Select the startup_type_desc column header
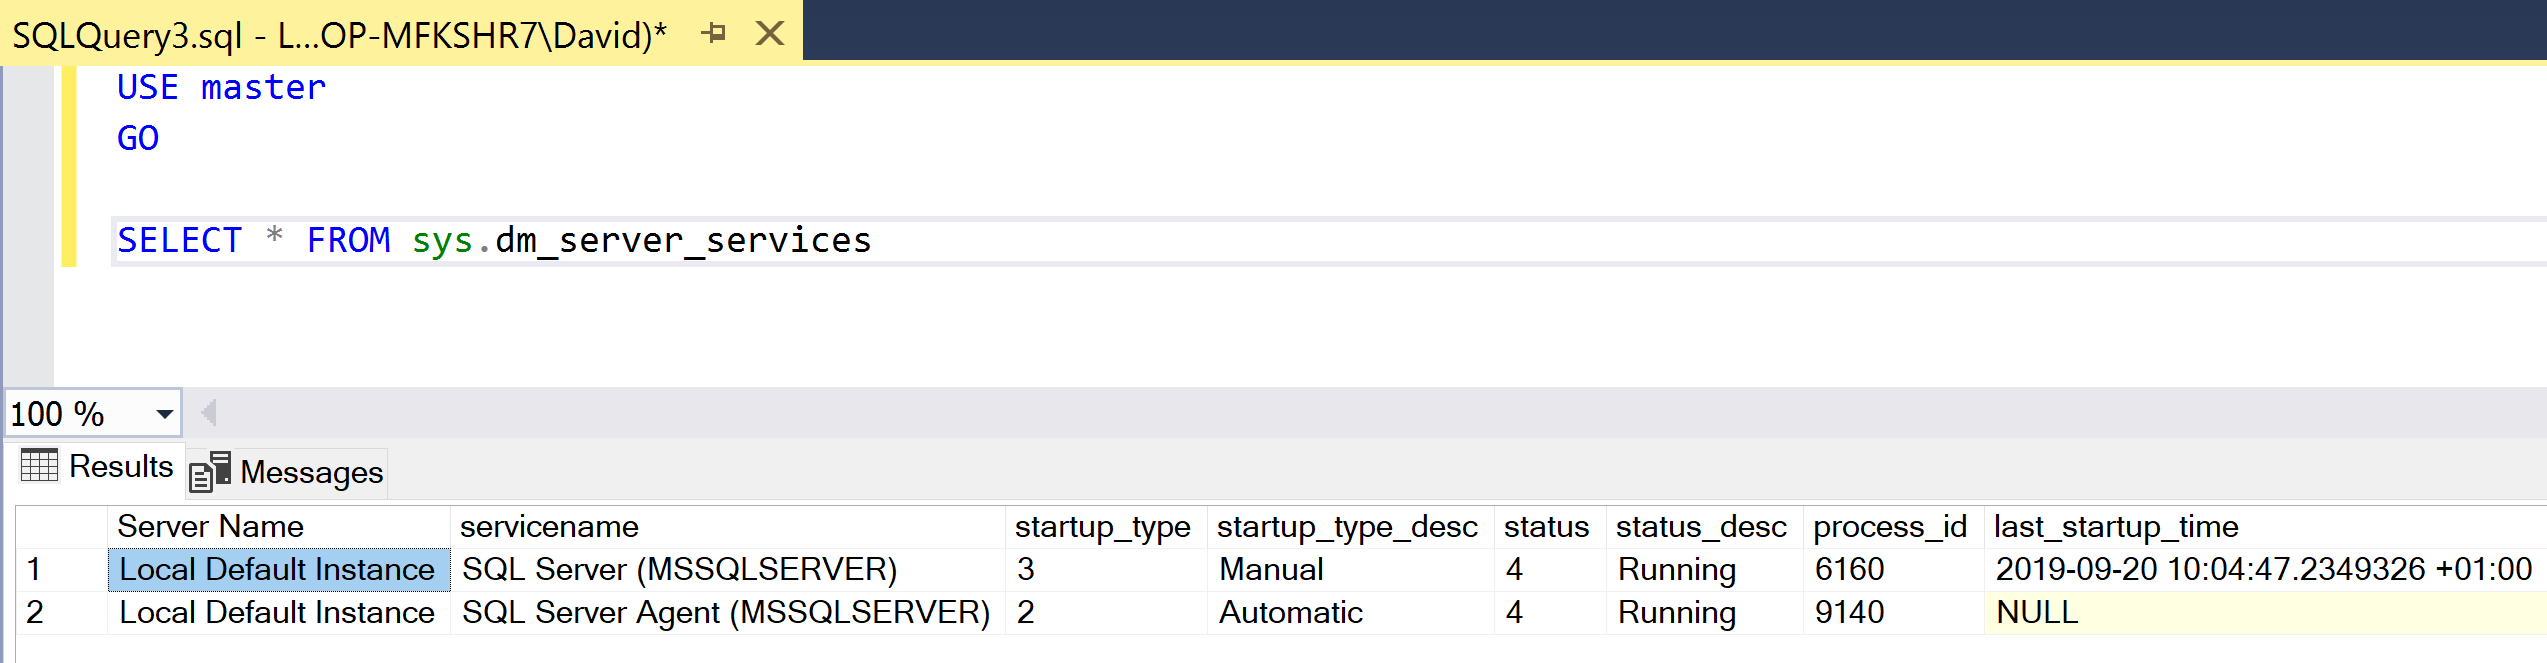The image size is (2547, 663). point(1346,526)
